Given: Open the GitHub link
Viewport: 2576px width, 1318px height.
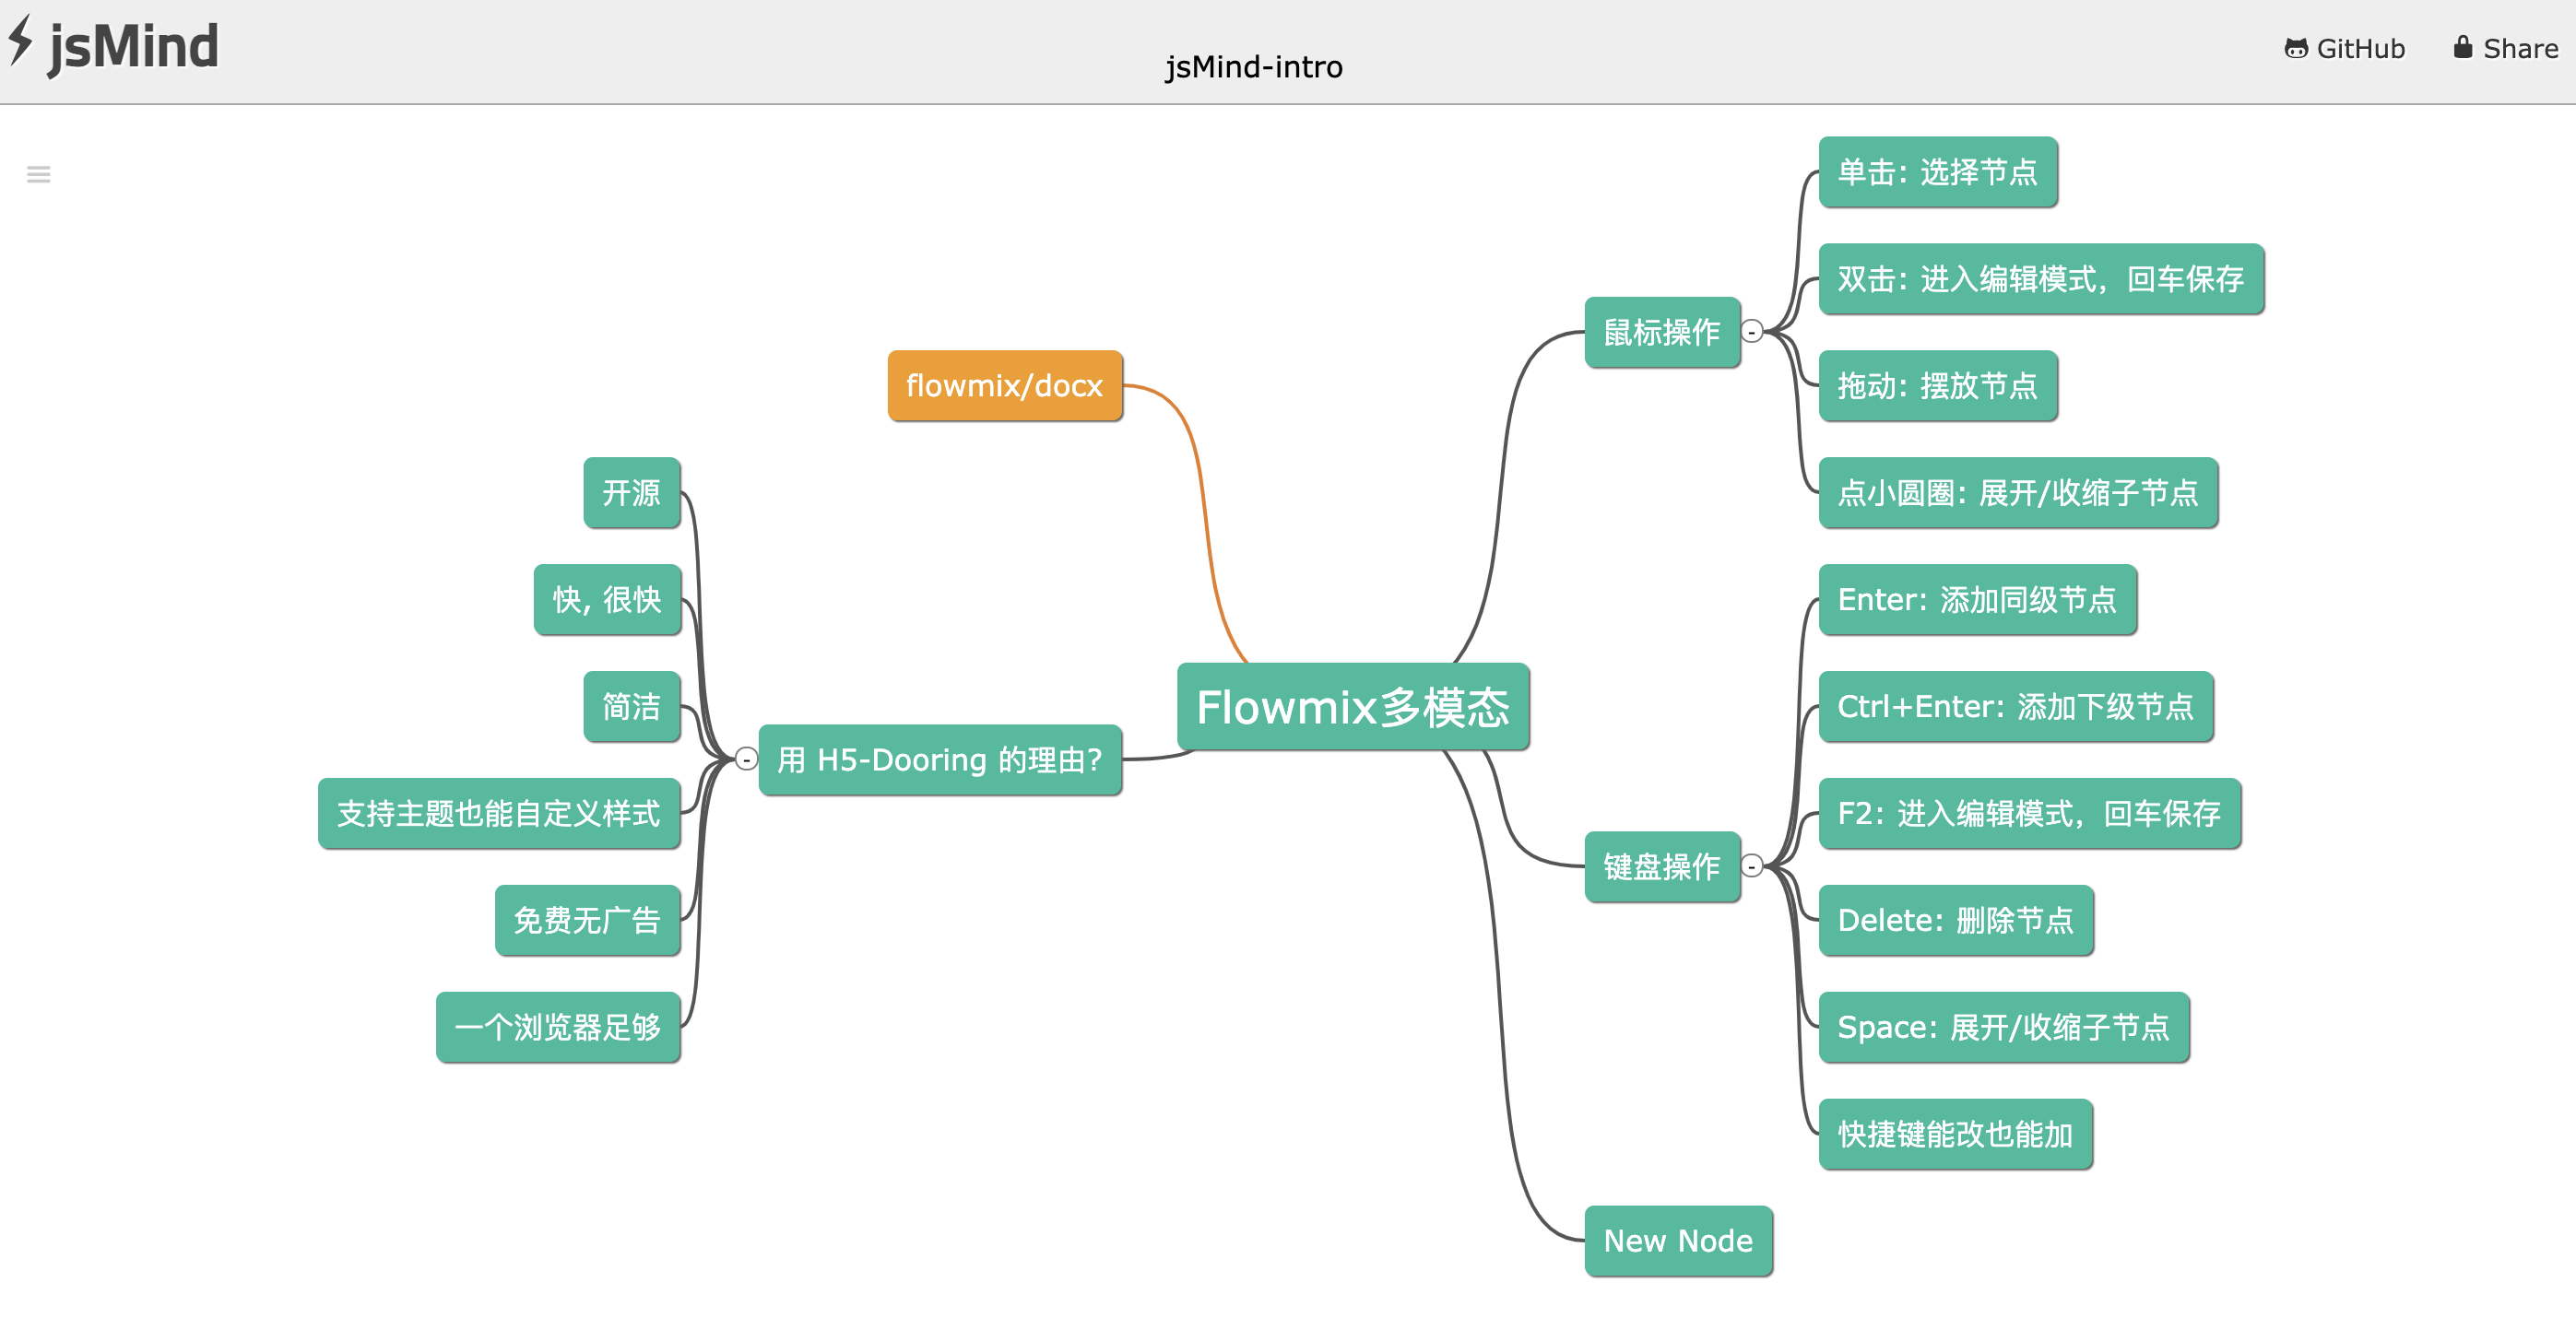Looking at the screenshot, I should tap(2359, 49).
